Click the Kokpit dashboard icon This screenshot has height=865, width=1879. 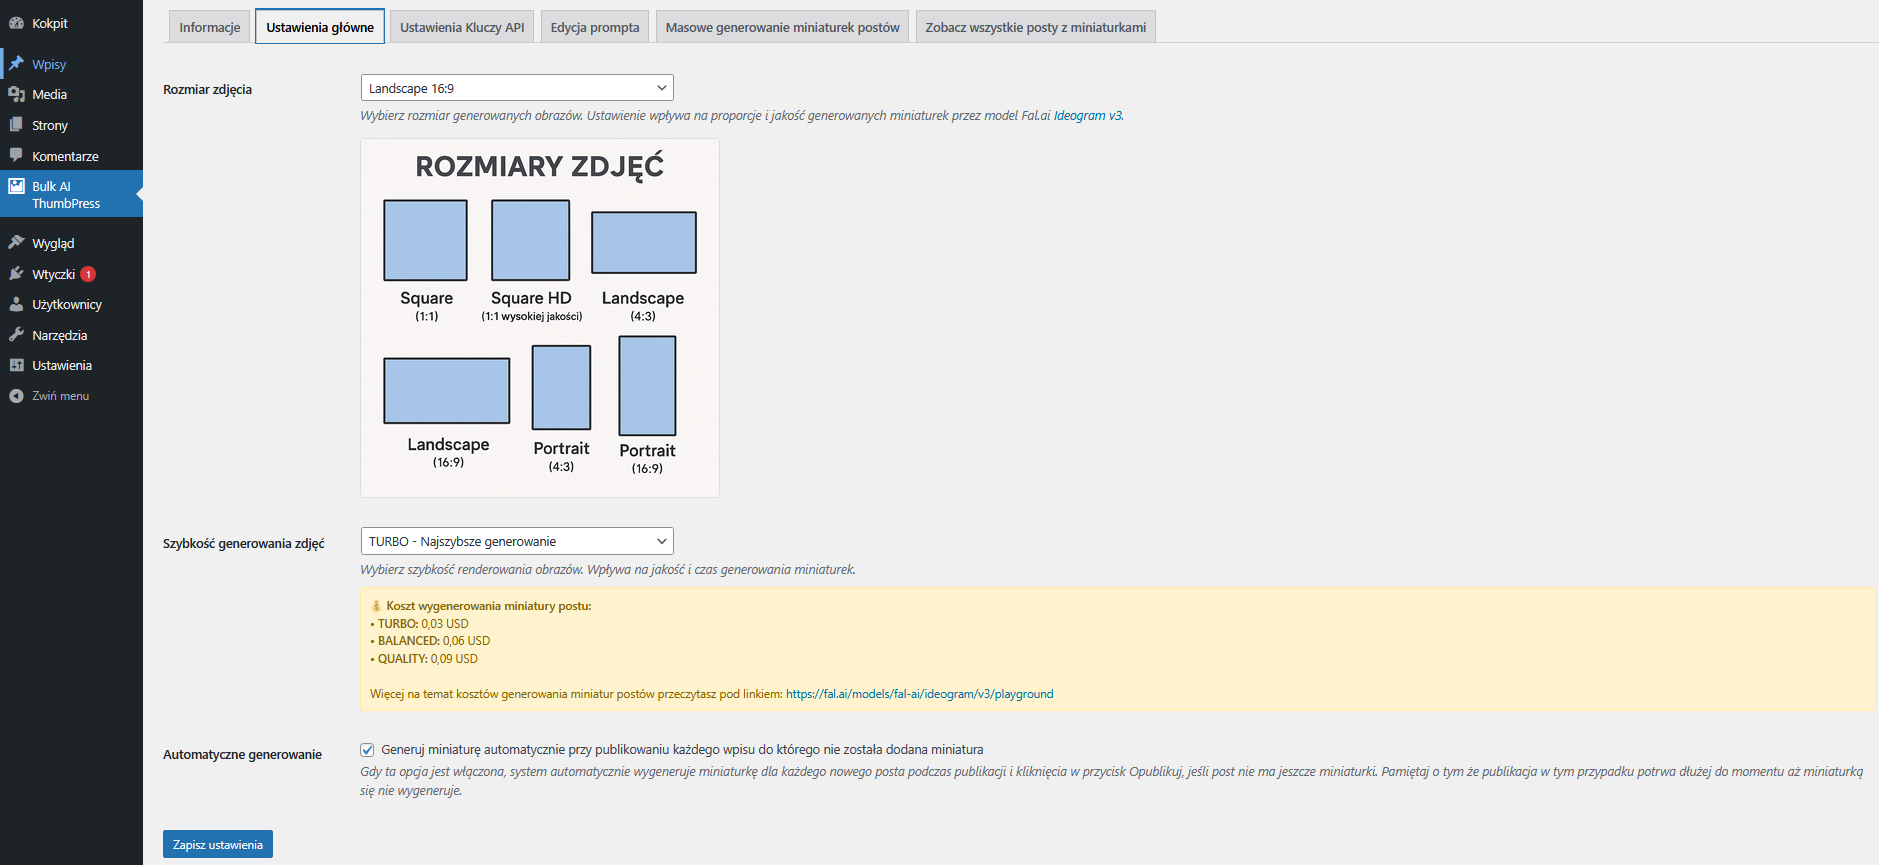coord(16,23)
